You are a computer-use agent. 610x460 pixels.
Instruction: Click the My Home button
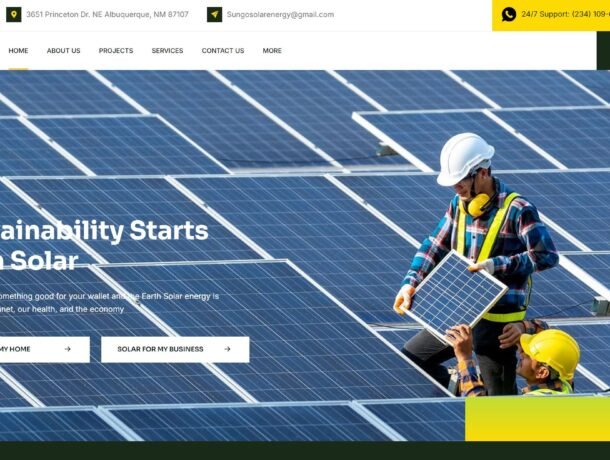45,349
